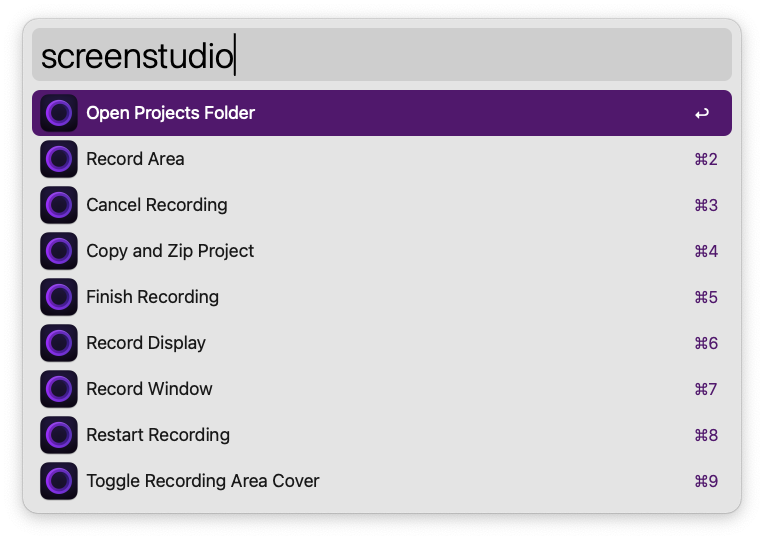Click the icon beside Record Window
The width and height of the screenshot is (764, 540).
(x=59, y=389)
